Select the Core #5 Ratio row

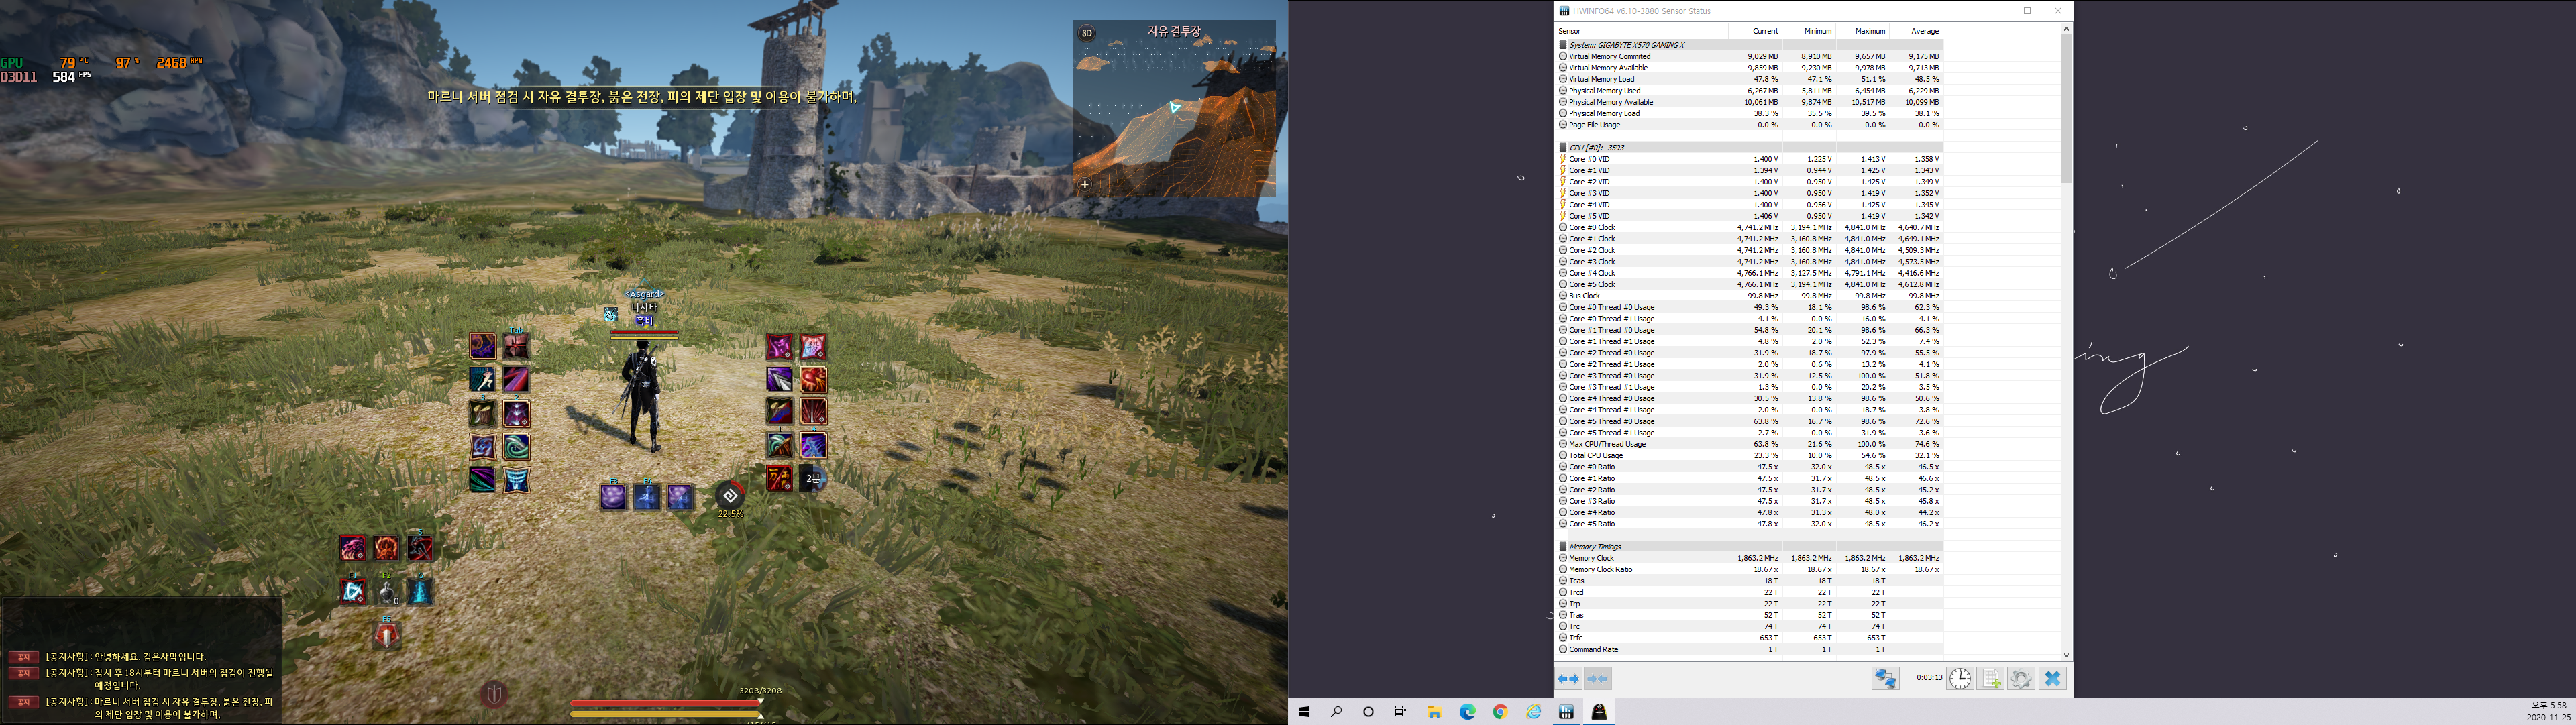click(1750, 524)
